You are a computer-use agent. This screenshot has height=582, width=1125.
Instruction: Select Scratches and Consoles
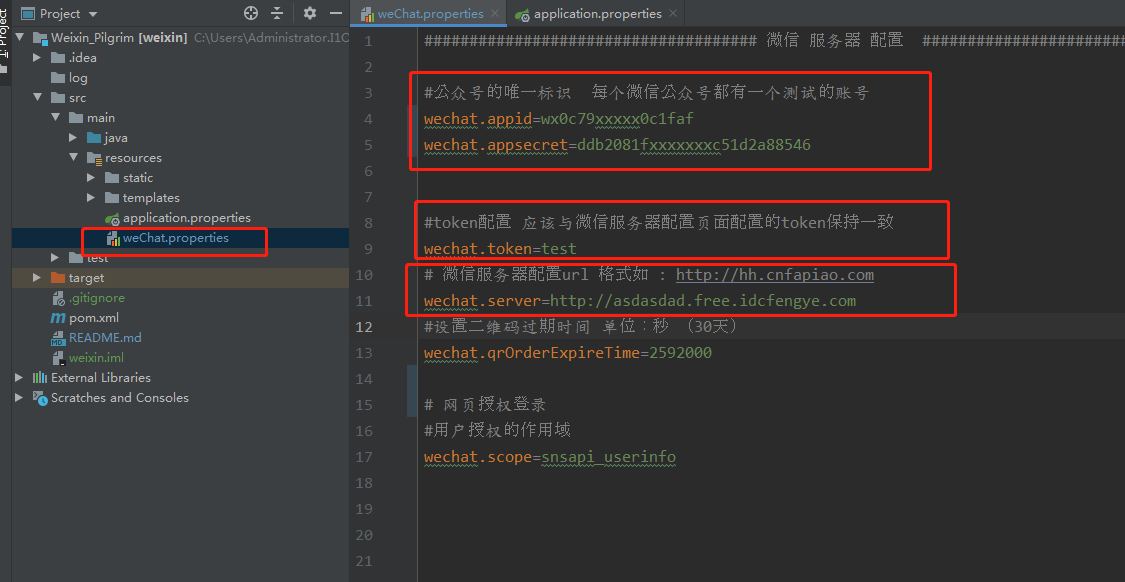(112, 397)
